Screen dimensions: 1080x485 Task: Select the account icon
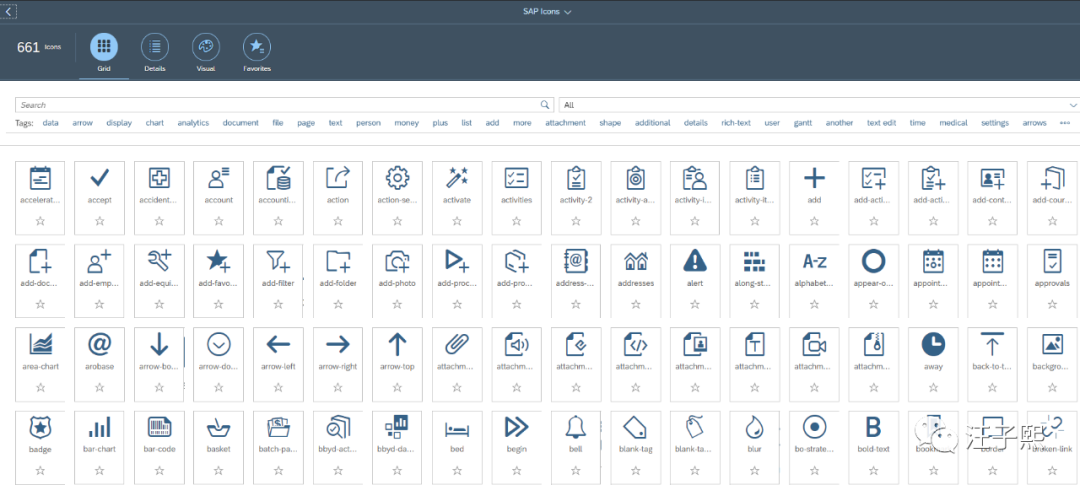[x=218, y=178]
